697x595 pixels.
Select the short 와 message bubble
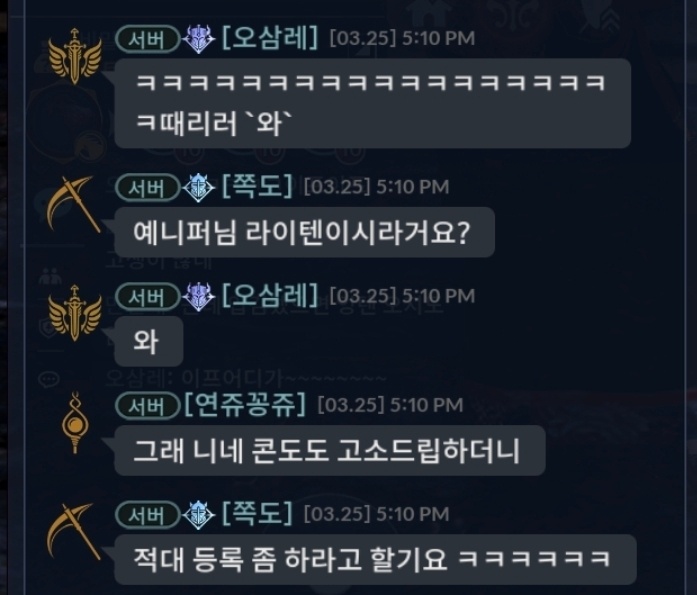click(x=149, y=341)
